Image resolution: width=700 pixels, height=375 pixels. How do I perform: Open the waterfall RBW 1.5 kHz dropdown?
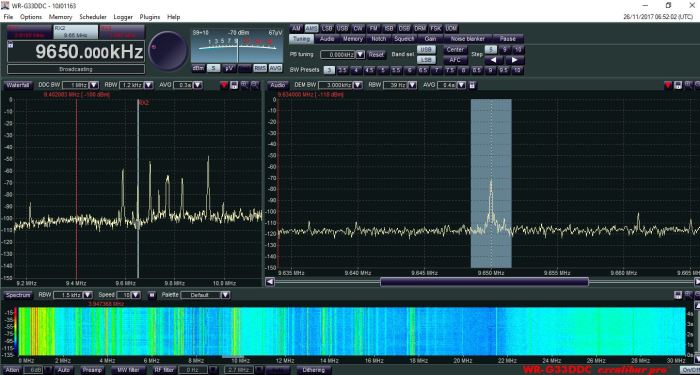pos(88,295)
